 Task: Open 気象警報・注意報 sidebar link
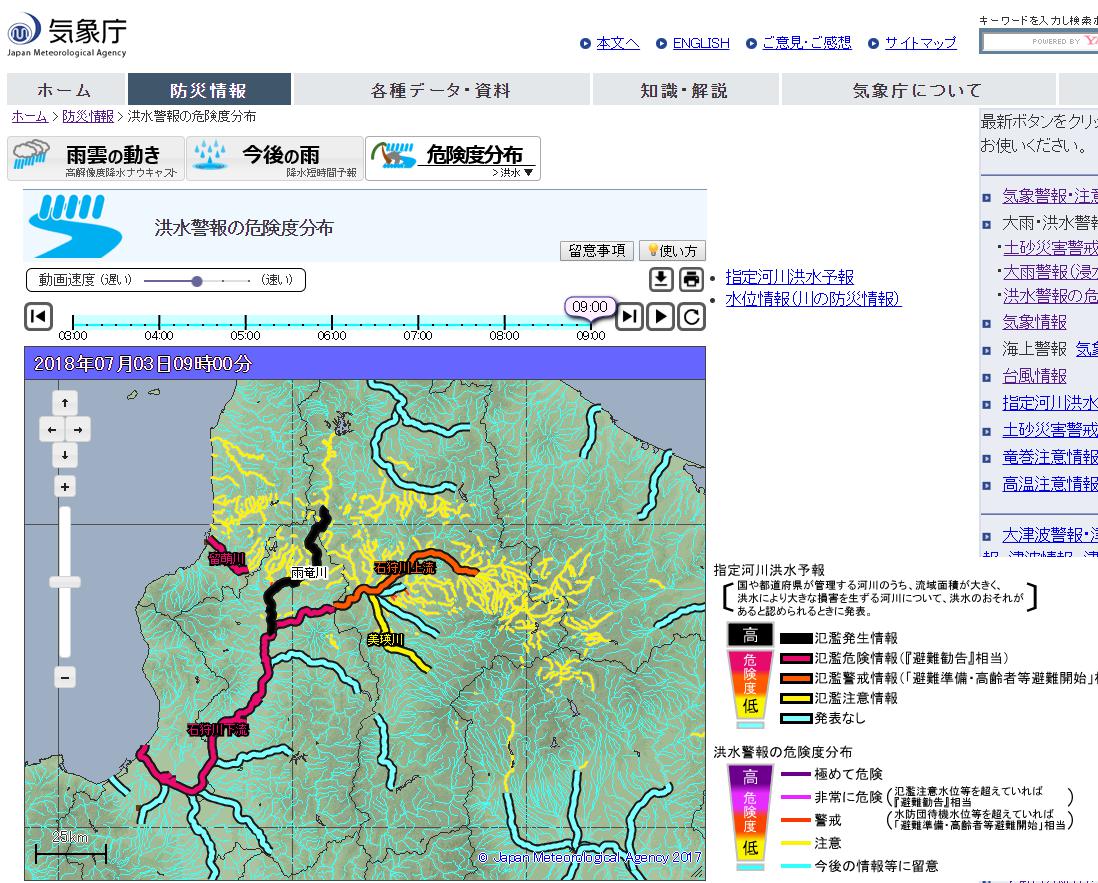pos(1050,196)
